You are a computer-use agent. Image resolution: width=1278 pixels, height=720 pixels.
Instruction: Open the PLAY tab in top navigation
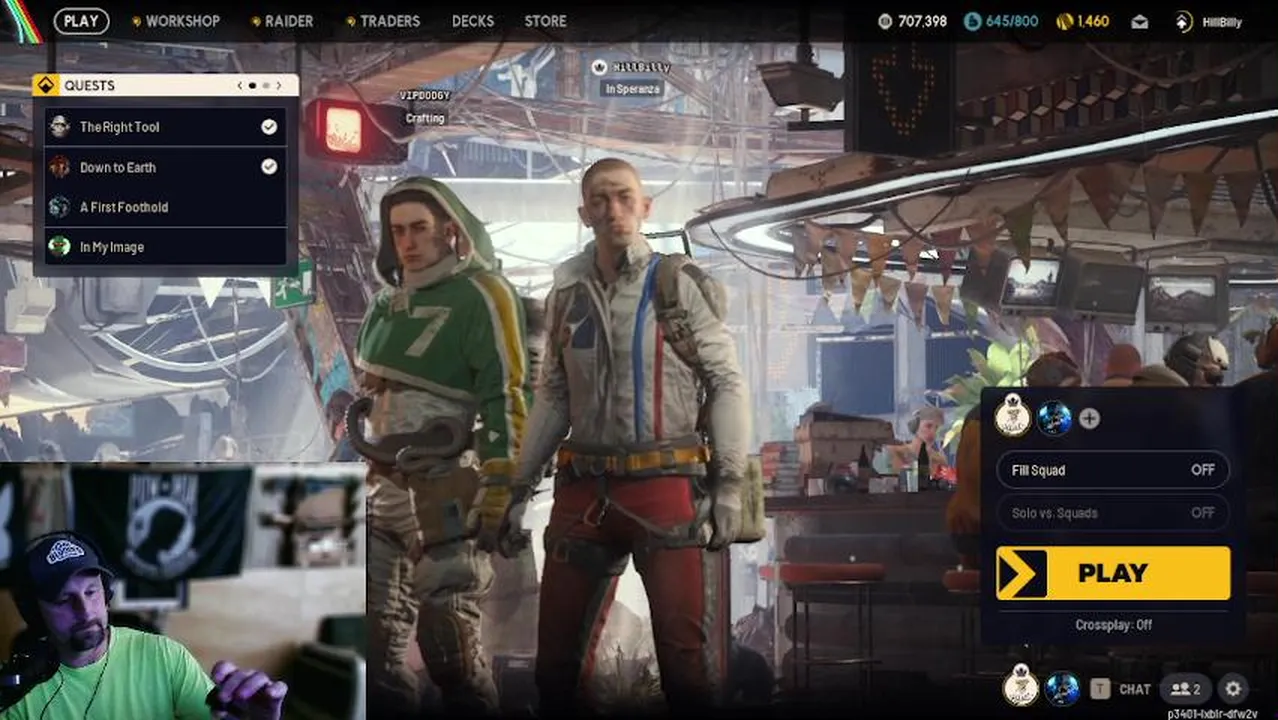point(81,21)
